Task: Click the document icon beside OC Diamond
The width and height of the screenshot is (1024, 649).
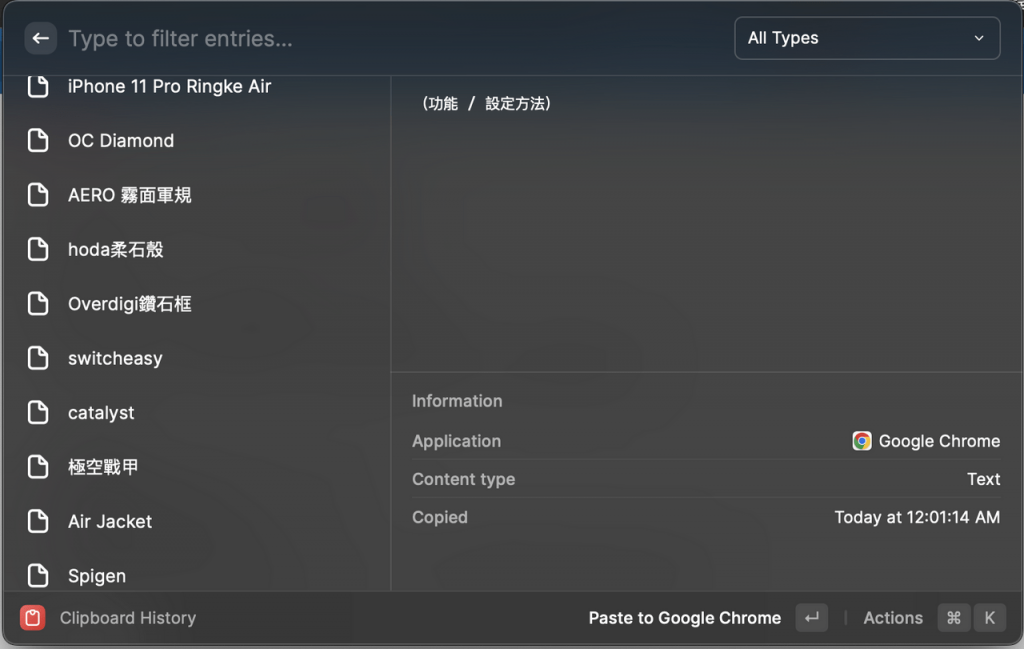Action: tap(38, 141)
